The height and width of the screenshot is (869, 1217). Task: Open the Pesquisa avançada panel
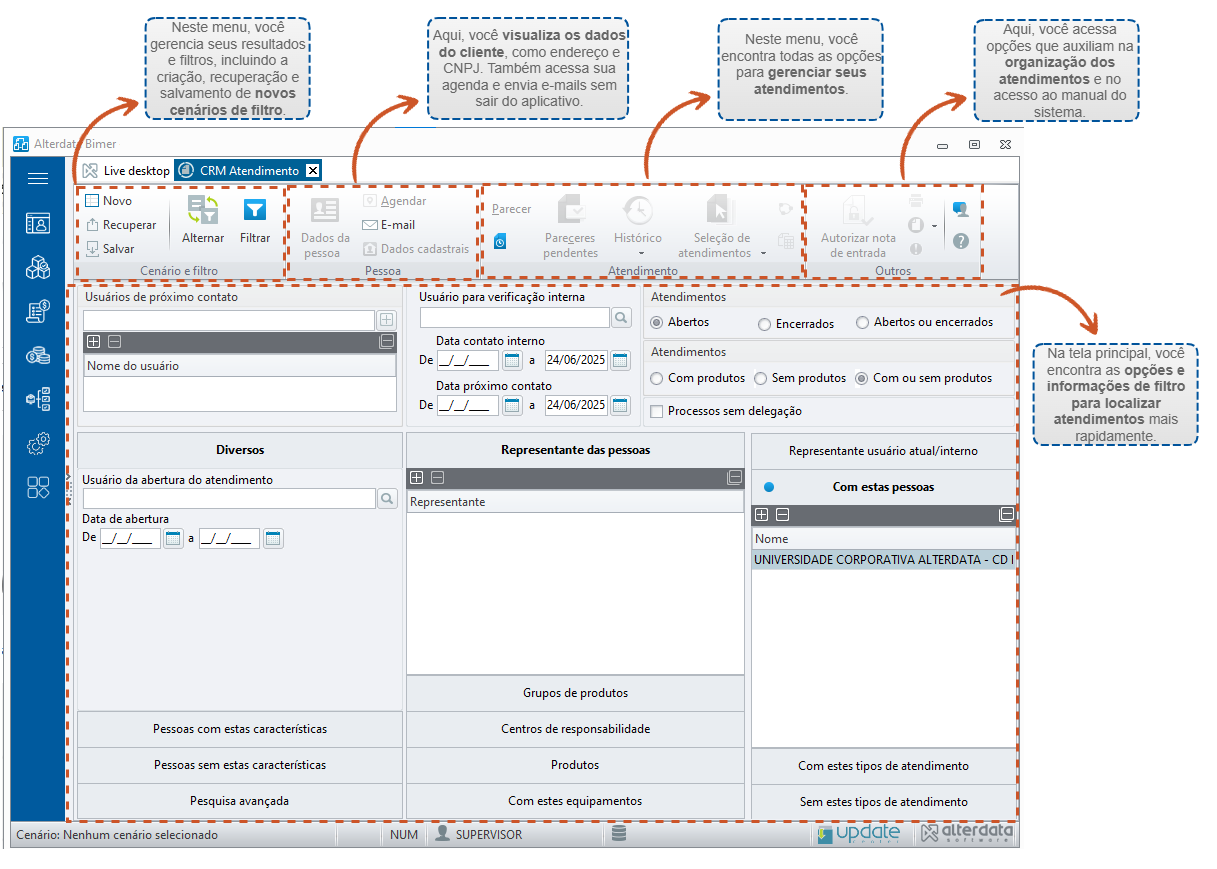pyautogui.click(x=240, y=801)
